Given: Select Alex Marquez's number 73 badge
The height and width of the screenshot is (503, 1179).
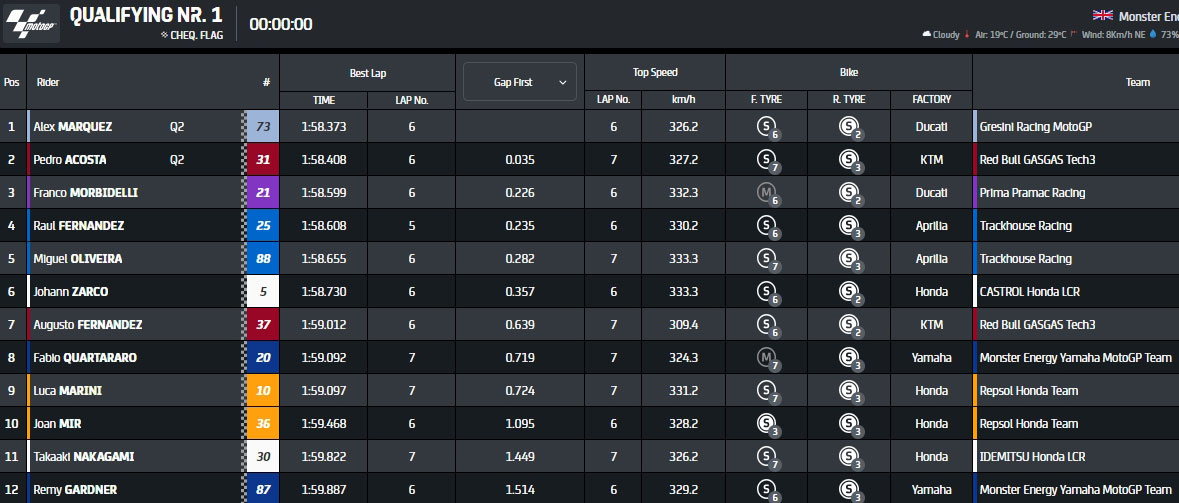Looking at the screenshot, I should (263, 127).
